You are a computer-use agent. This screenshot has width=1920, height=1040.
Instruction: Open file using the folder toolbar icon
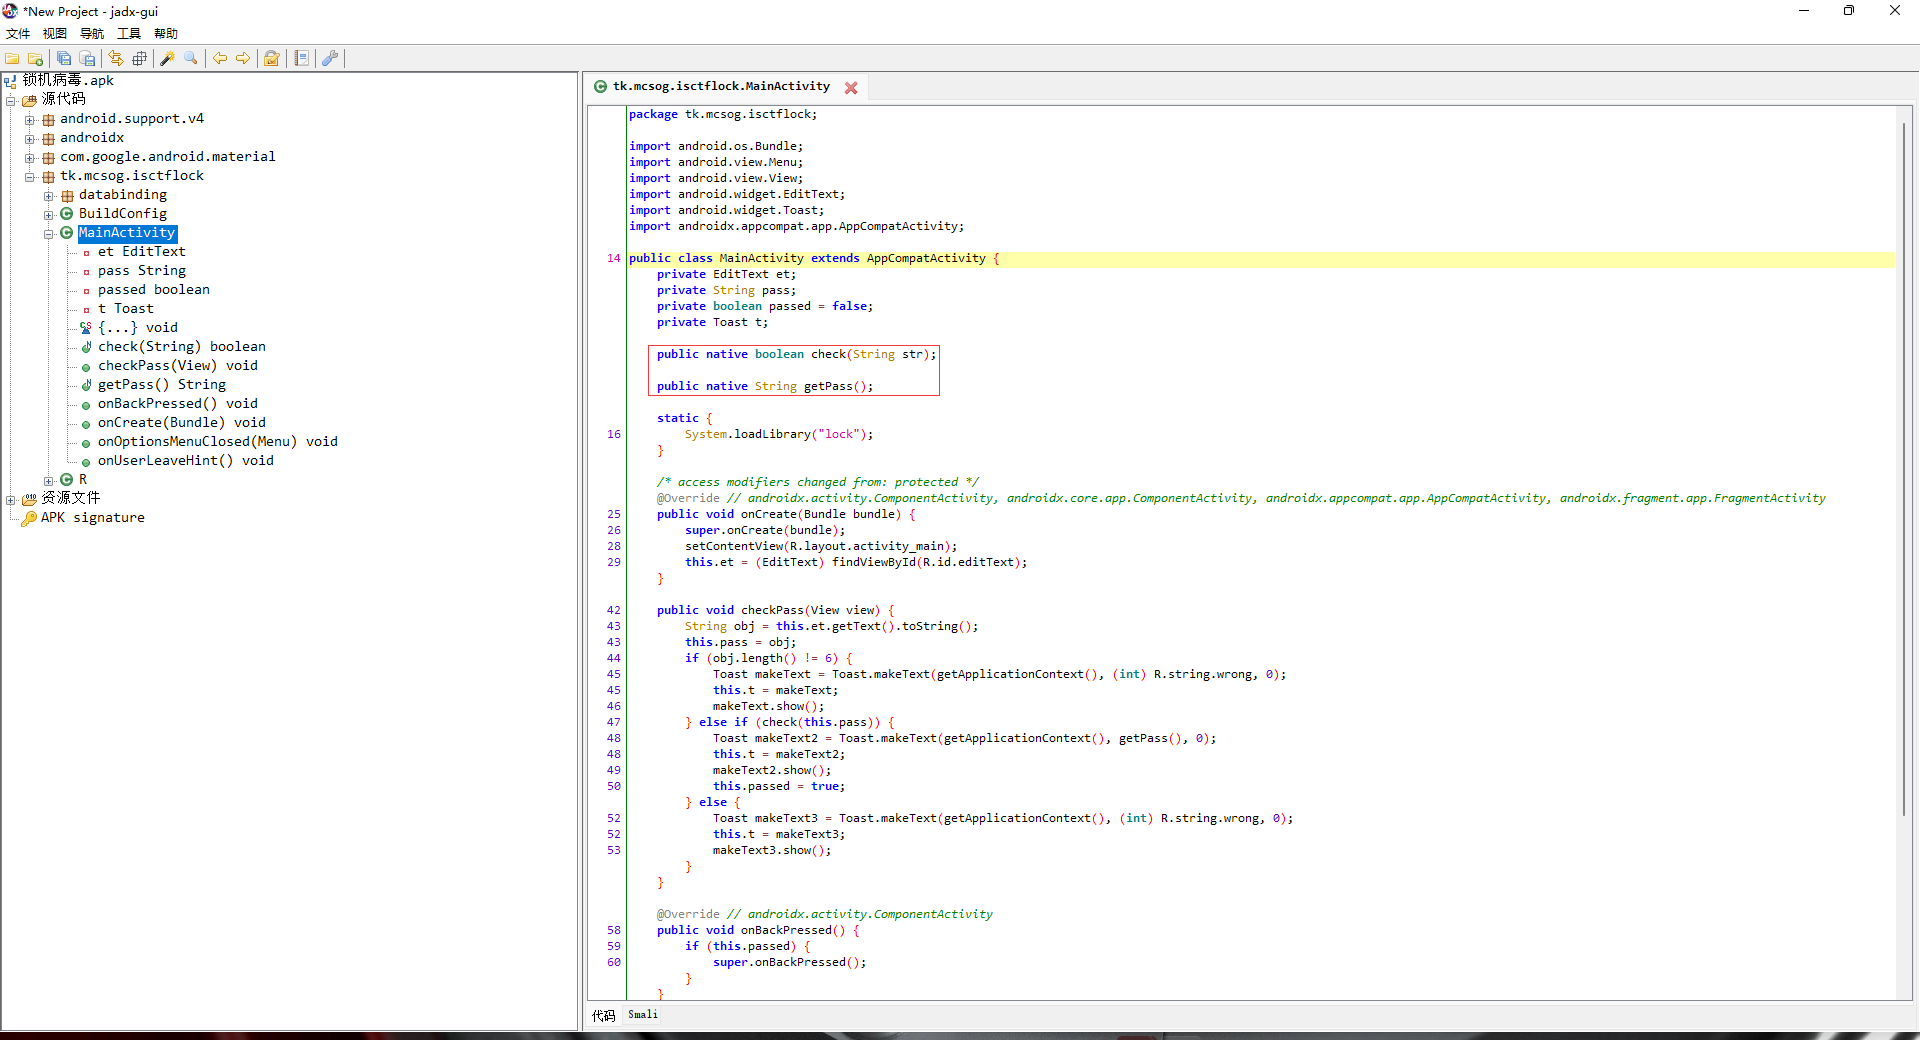pos(13,59)
